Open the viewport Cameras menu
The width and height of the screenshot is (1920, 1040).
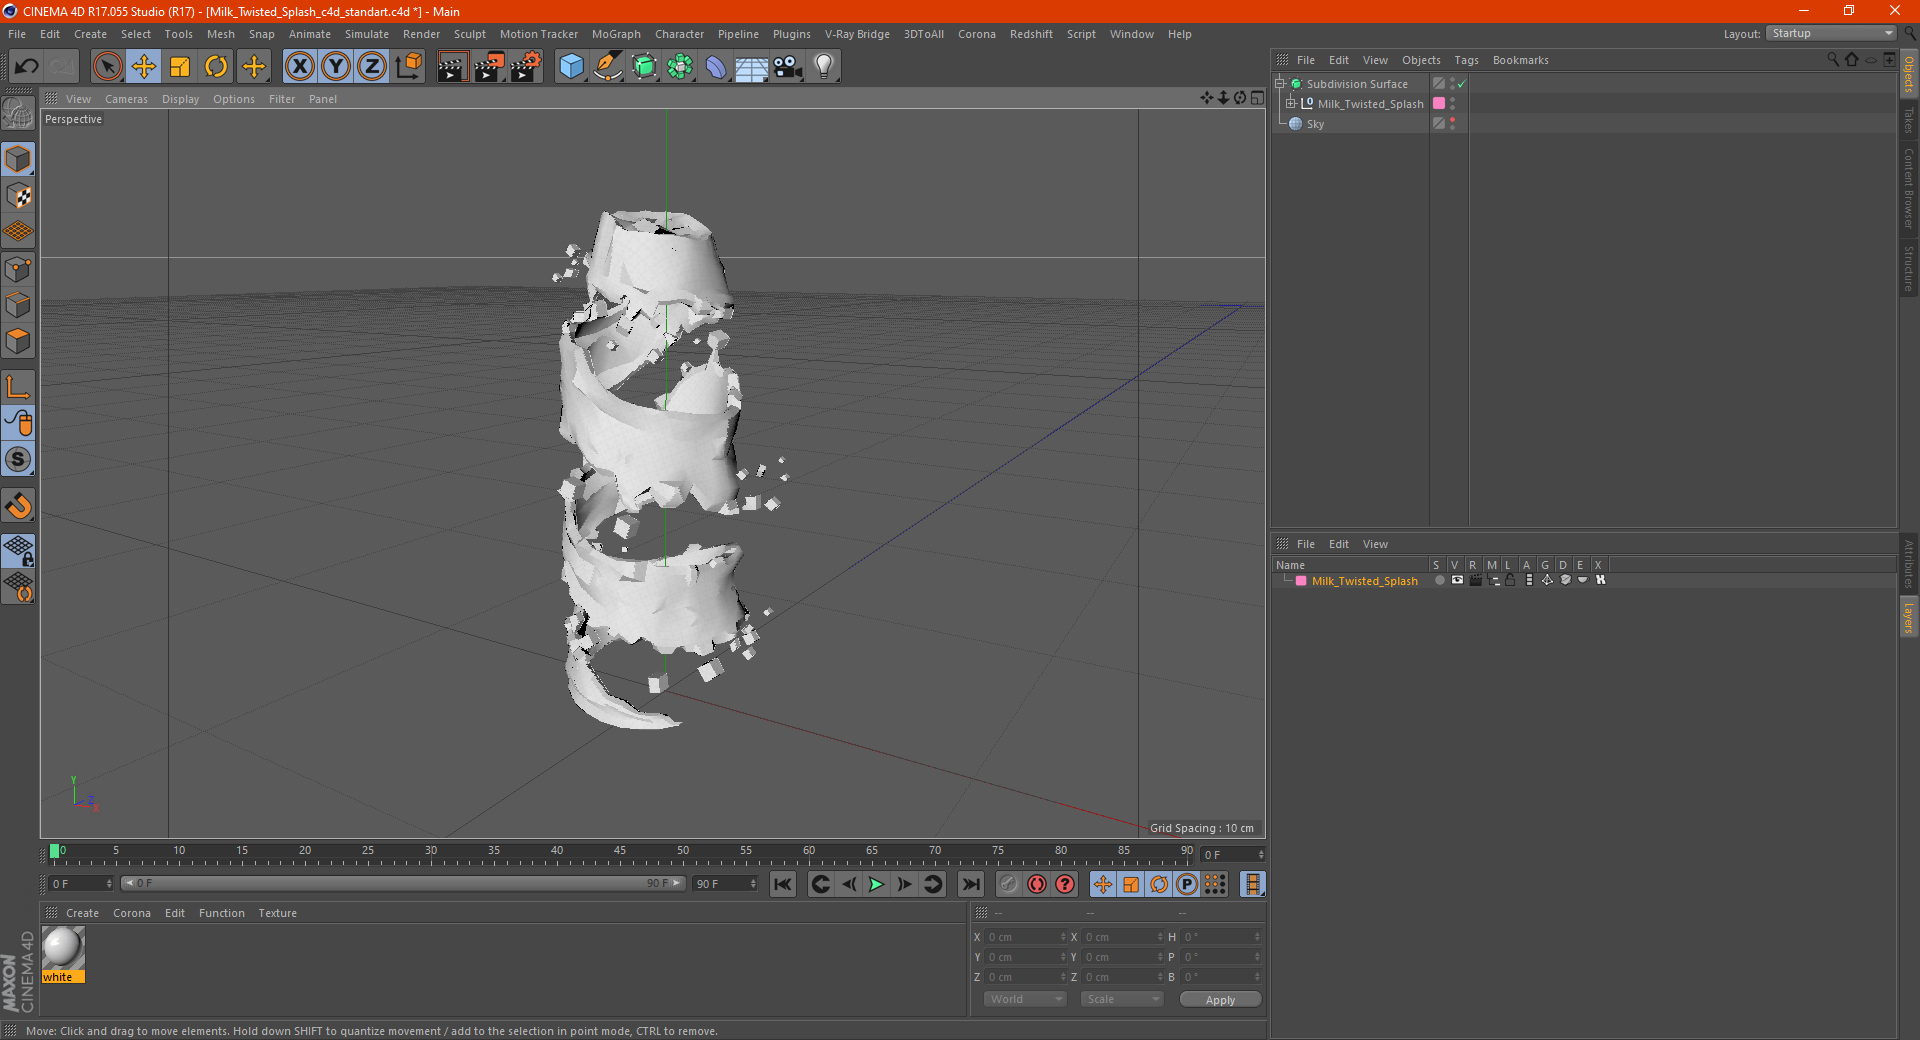126,99
